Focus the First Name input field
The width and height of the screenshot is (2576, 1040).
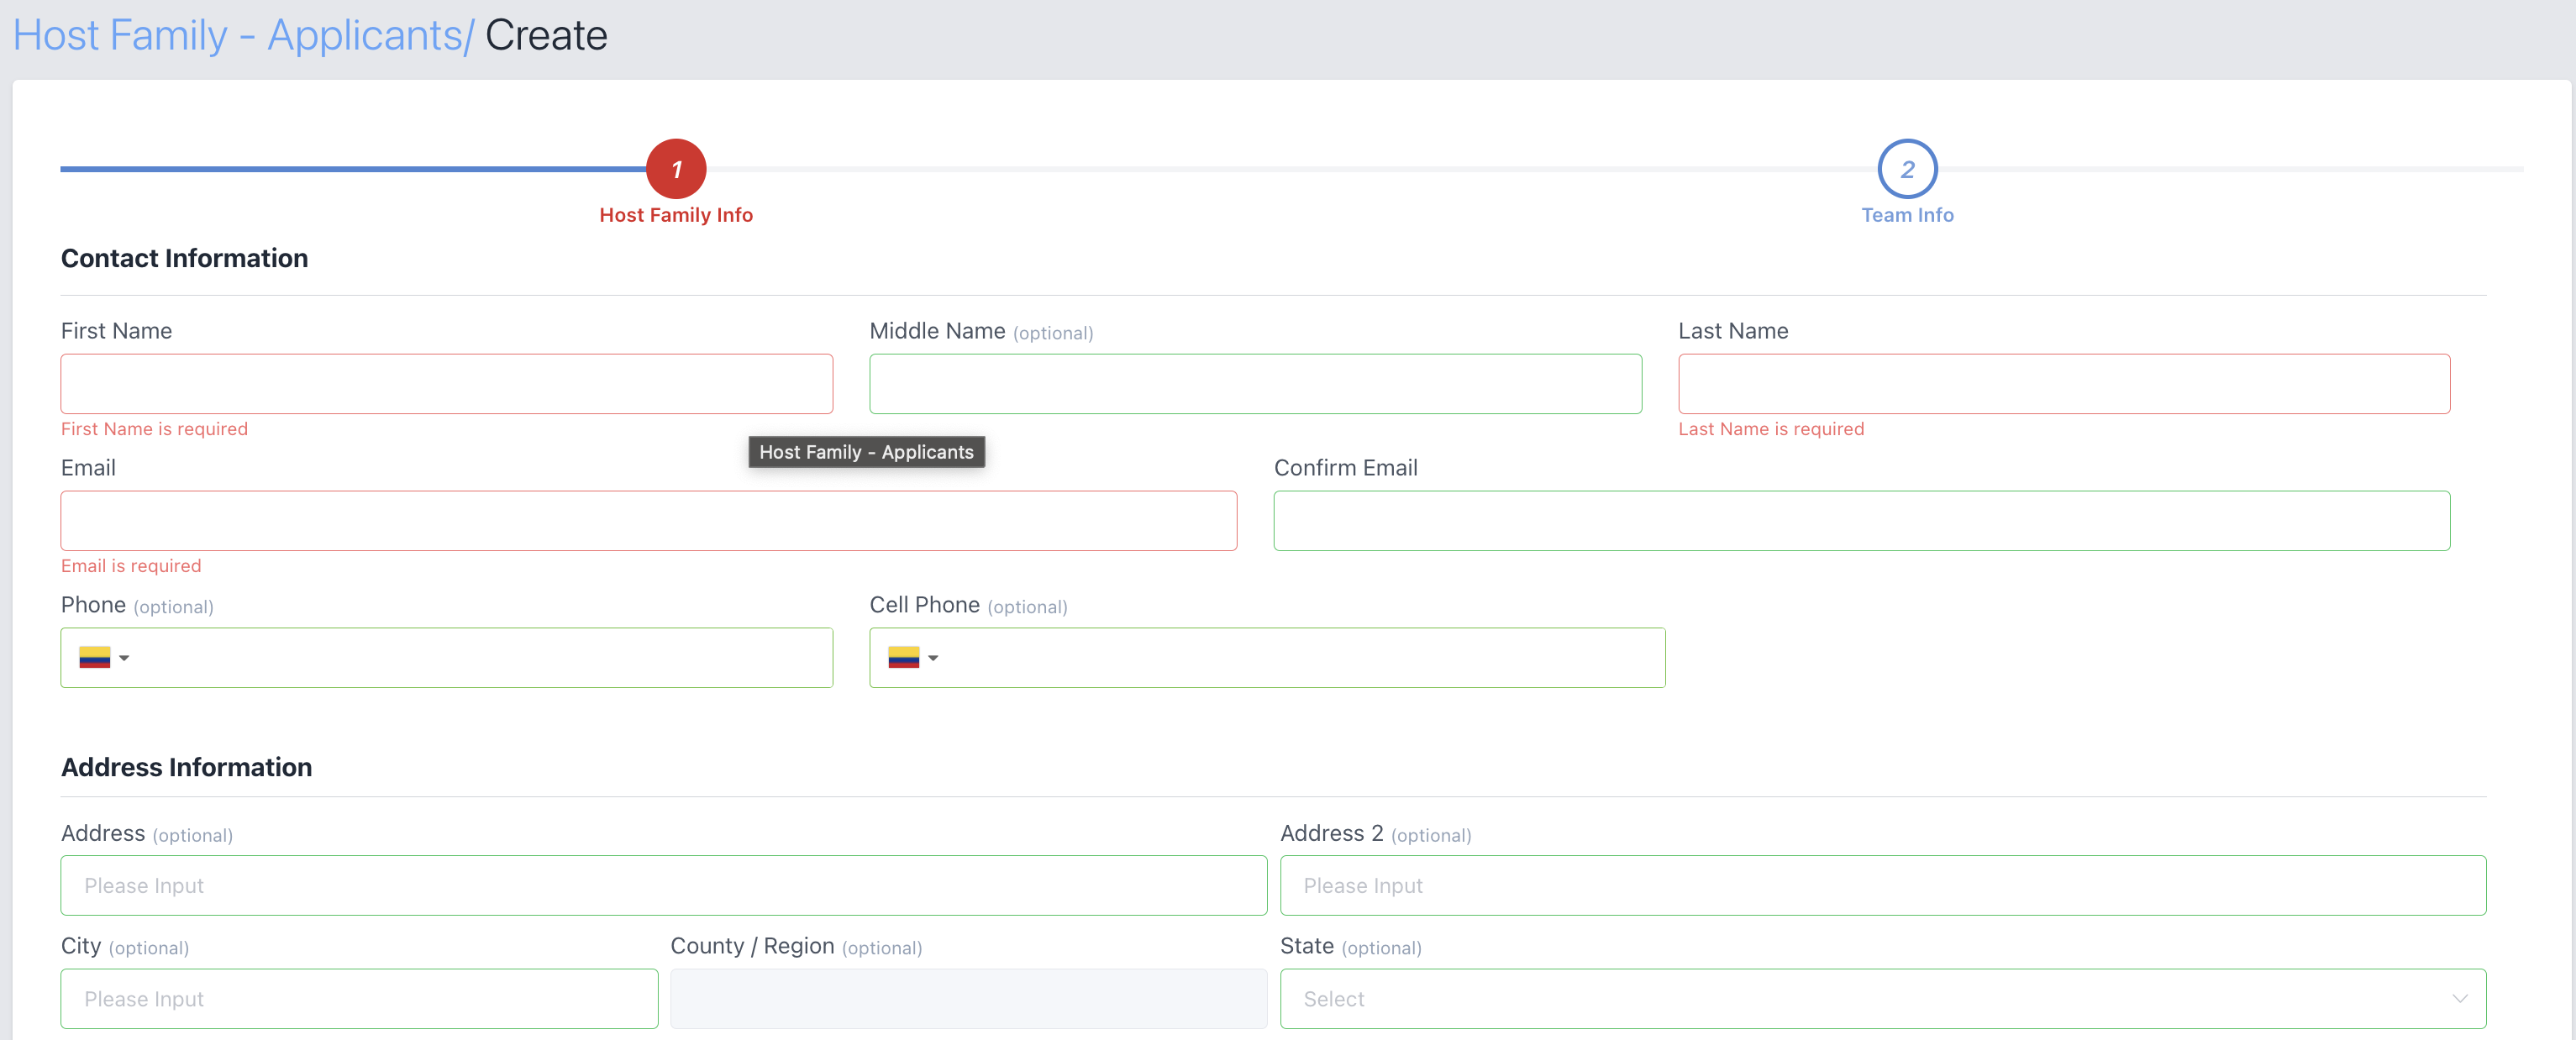pyautogui.click(x=446, y=384)
